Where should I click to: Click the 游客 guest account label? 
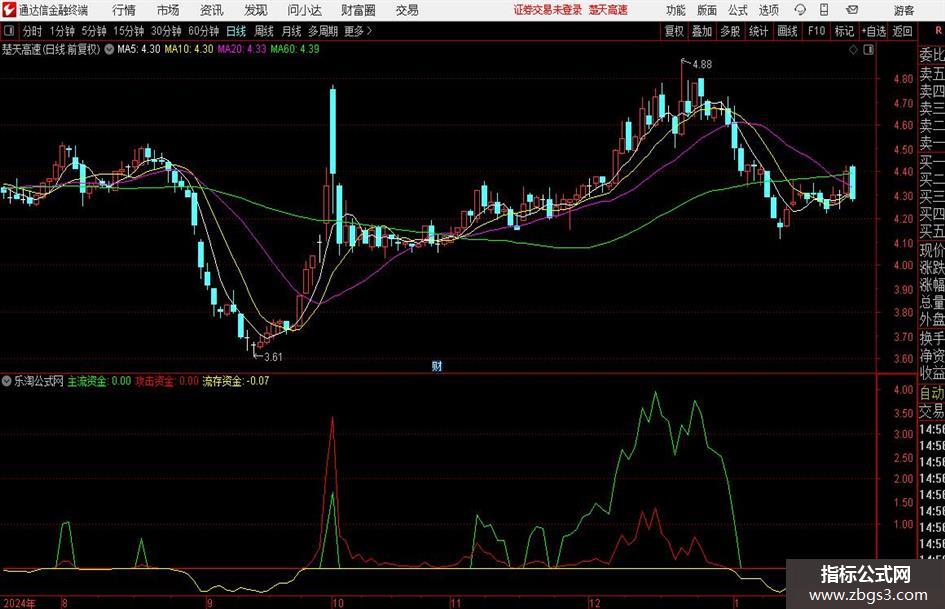tap(903, 10)
